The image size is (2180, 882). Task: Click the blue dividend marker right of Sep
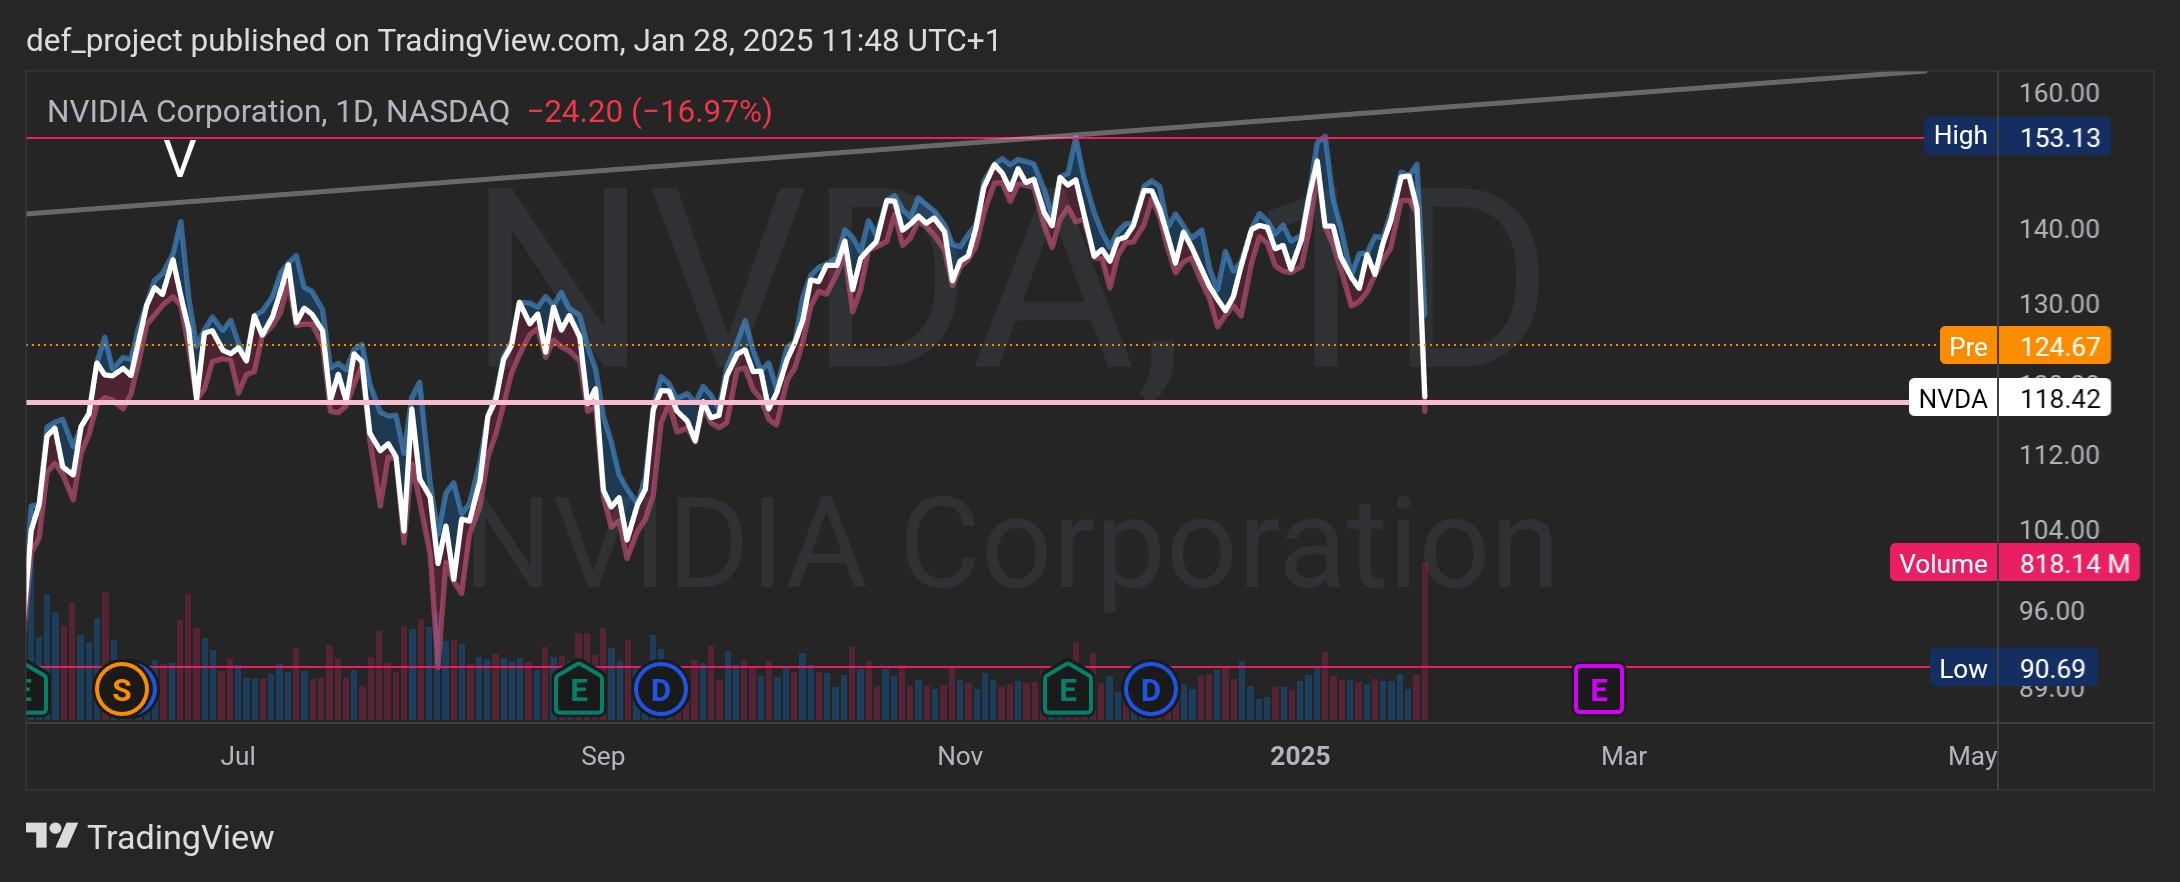pyautogui.click(x=661, y=690)
